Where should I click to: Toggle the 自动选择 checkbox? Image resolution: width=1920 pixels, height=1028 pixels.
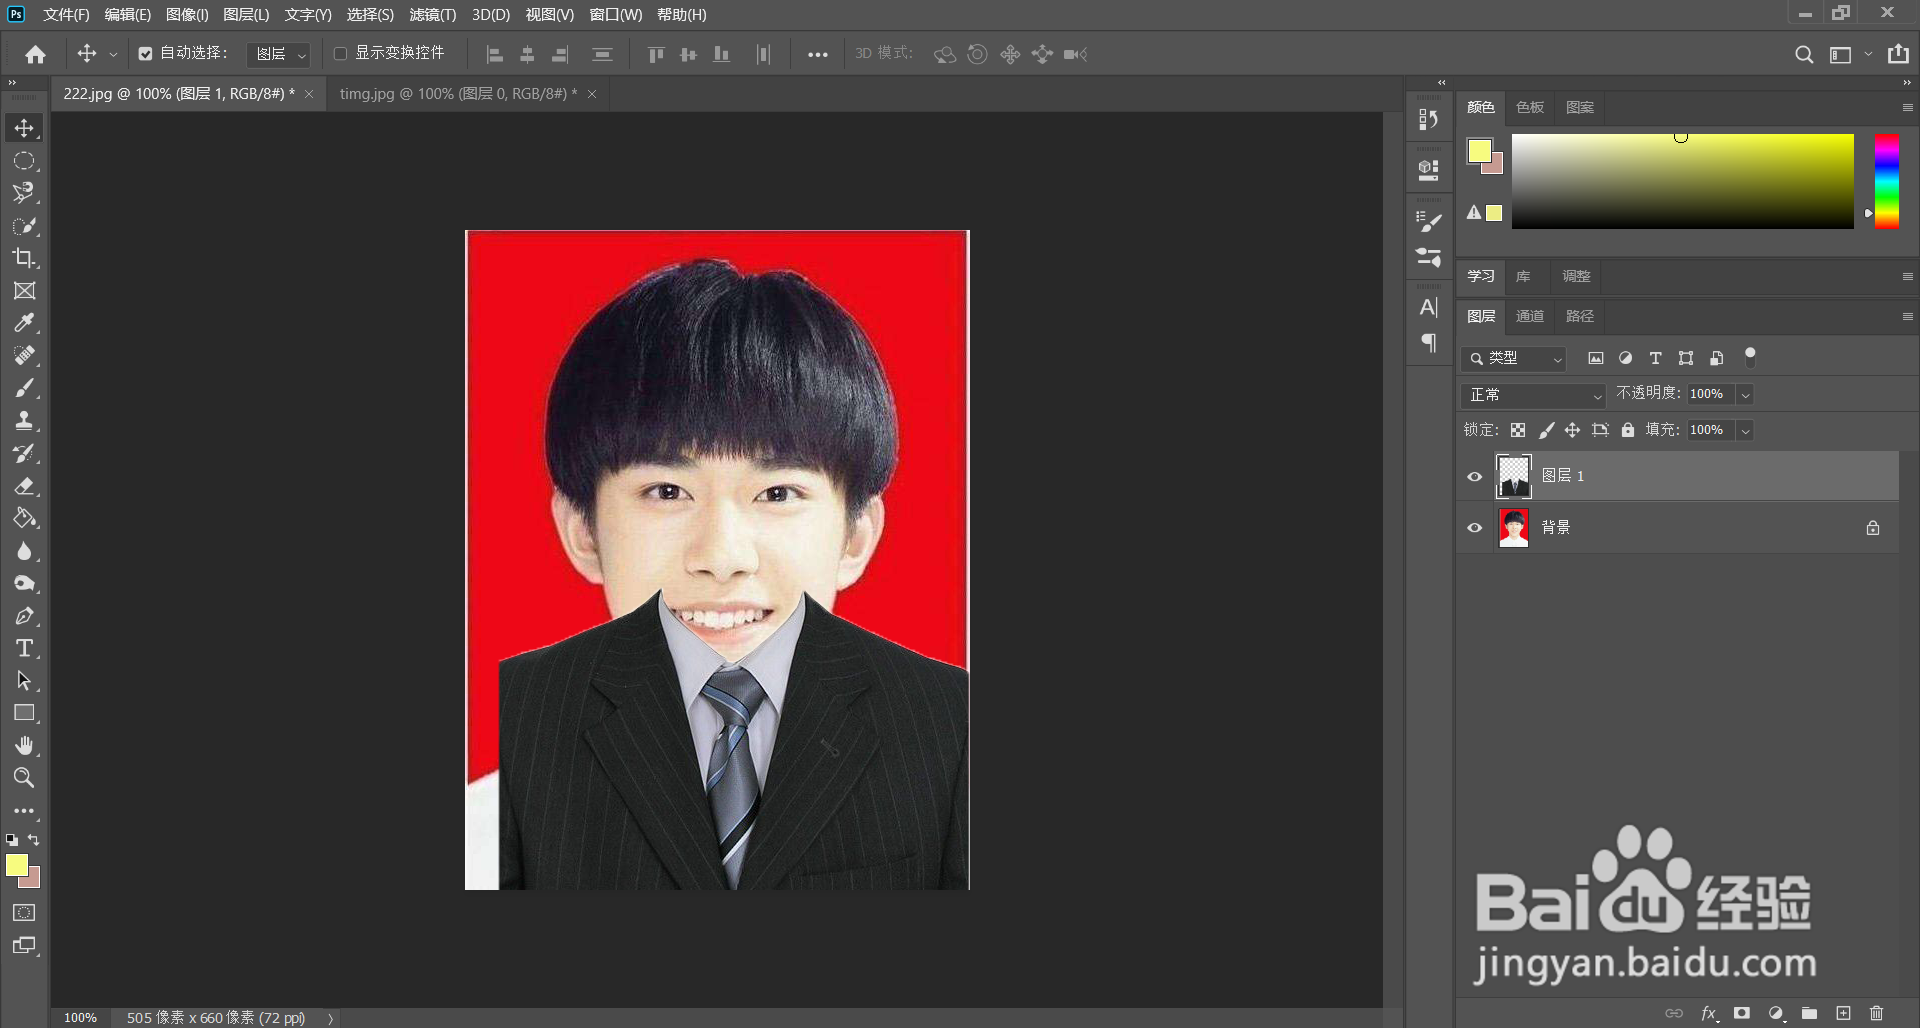tap(146, 54)
